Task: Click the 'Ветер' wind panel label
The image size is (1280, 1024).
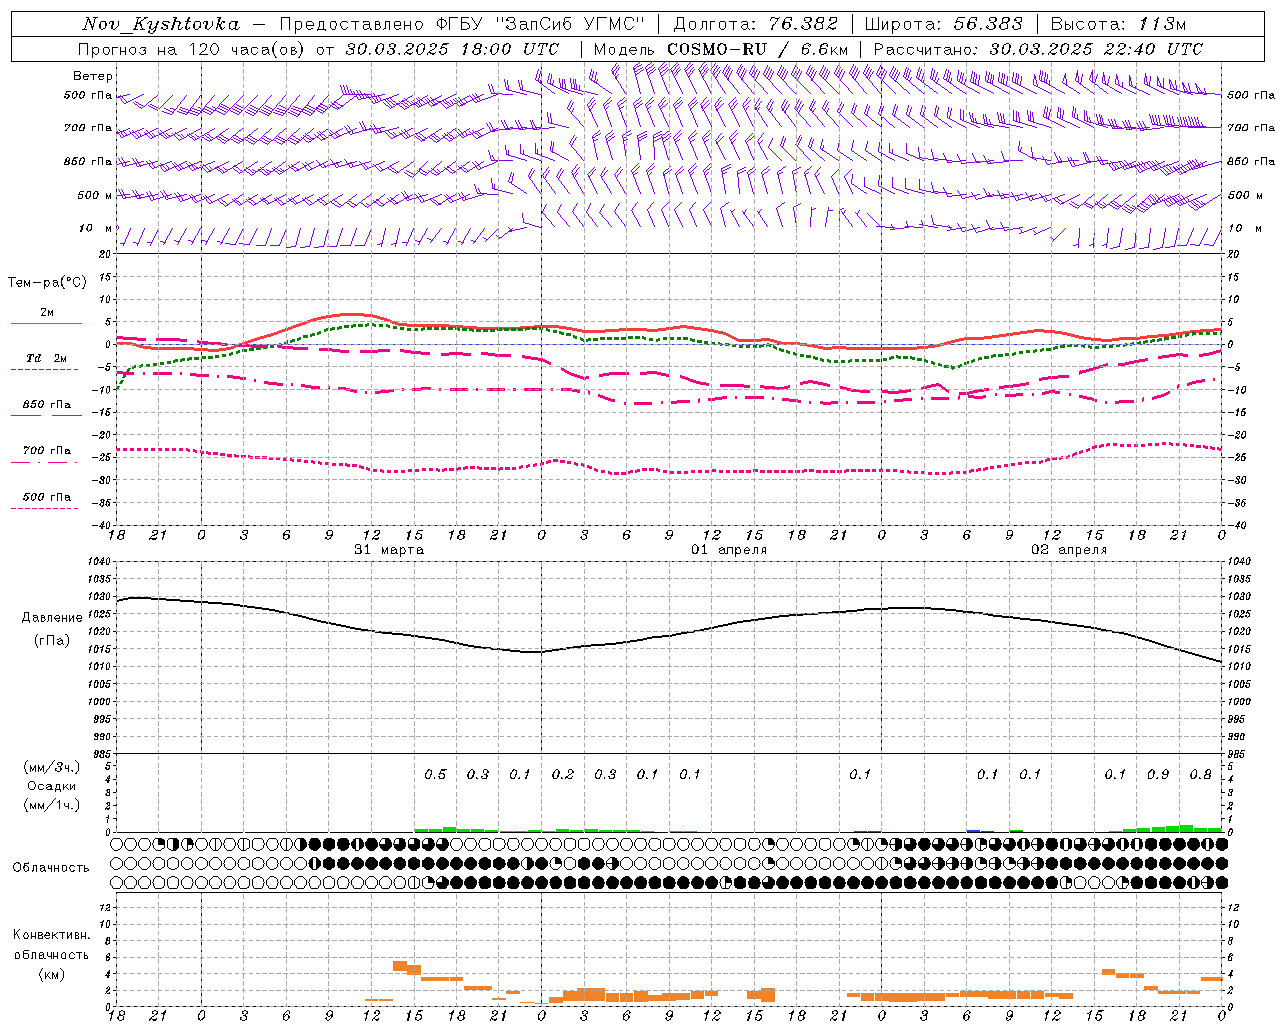Action: tap(93, 76)
